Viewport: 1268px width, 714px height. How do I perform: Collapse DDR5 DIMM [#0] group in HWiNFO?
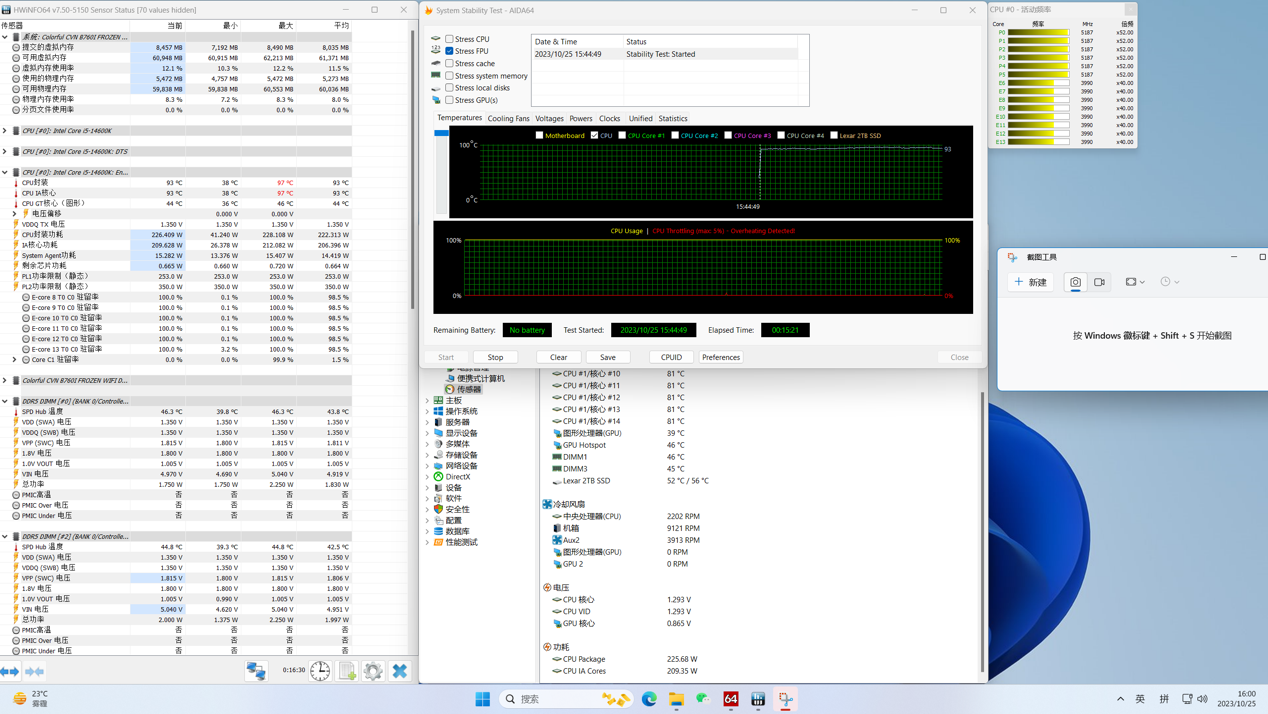pos(5,401)
